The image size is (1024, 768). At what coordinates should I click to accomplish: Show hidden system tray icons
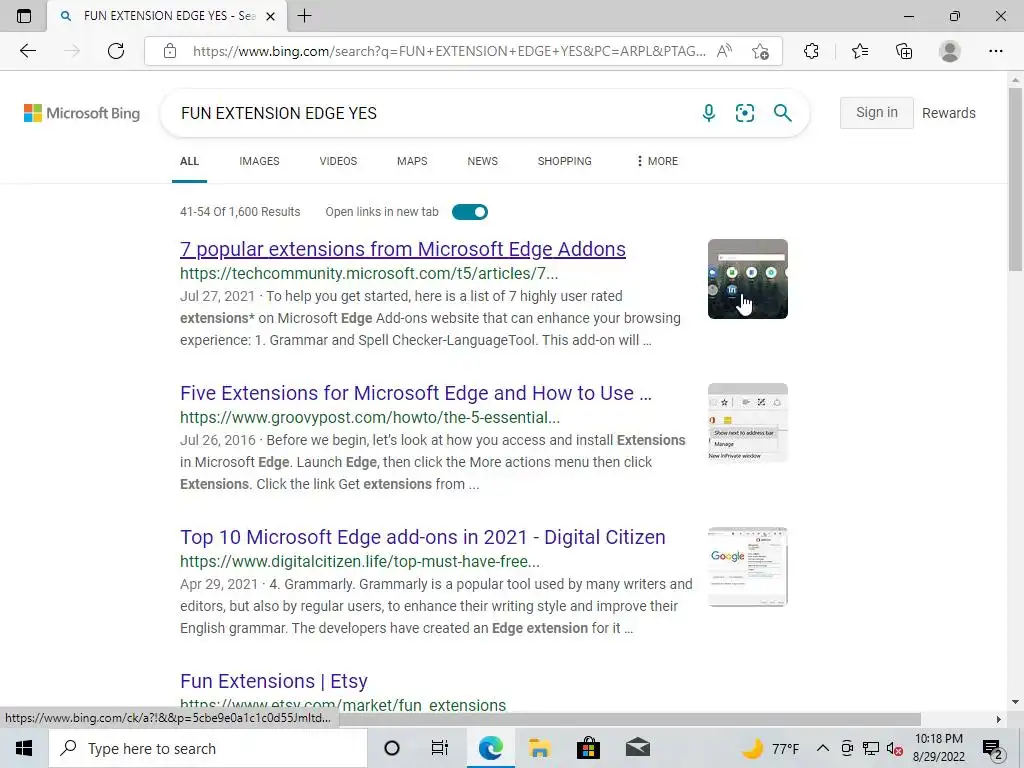coord(823,748)
